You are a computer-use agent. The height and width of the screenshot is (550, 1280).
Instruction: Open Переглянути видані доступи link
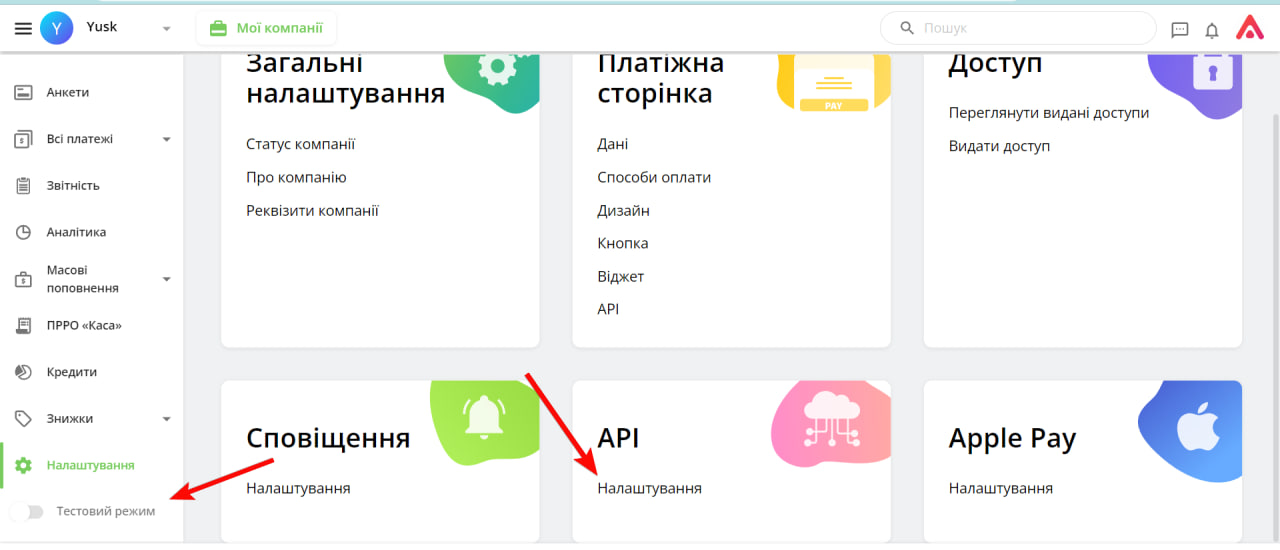[x=1049, y=113]
